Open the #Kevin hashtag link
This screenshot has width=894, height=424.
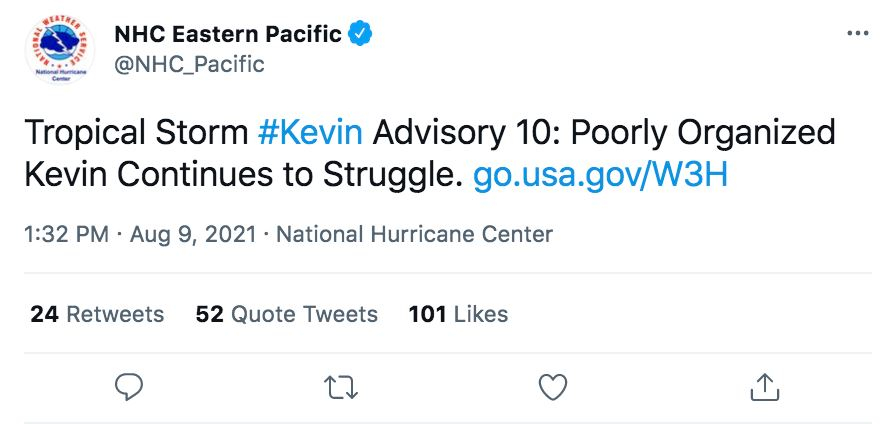(309, 132)
